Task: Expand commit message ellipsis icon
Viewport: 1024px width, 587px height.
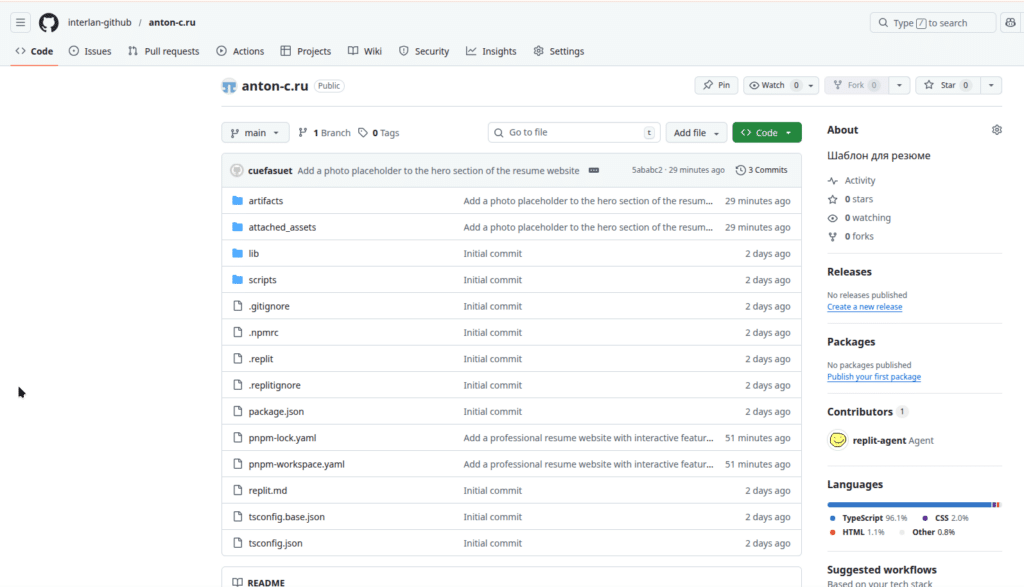Action: pyautogui.click(x=594, y=170)
